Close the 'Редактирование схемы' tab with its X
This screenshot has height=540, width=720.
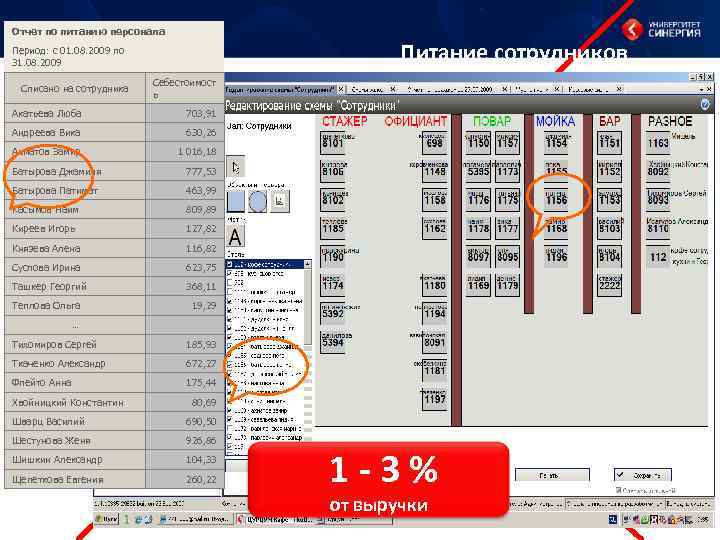[x=341, y=89]
